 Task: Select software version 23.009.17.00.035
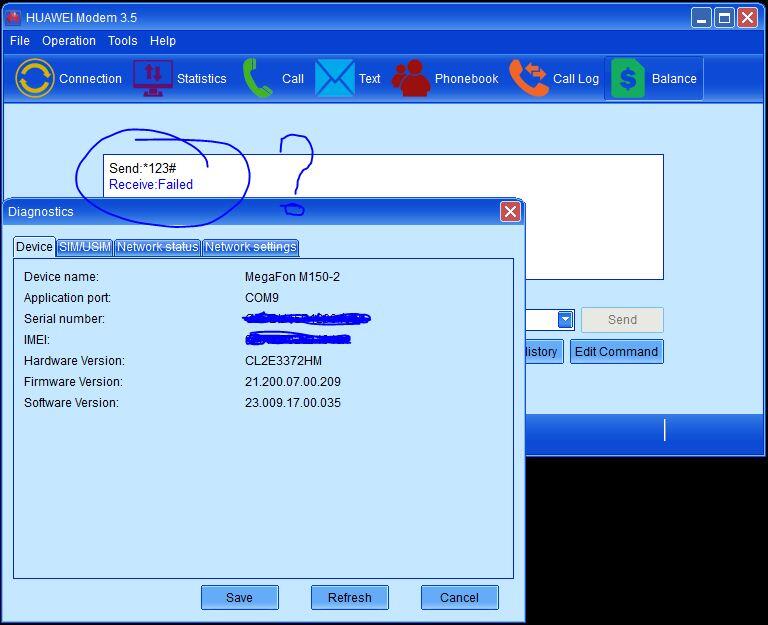click(292, 403)
